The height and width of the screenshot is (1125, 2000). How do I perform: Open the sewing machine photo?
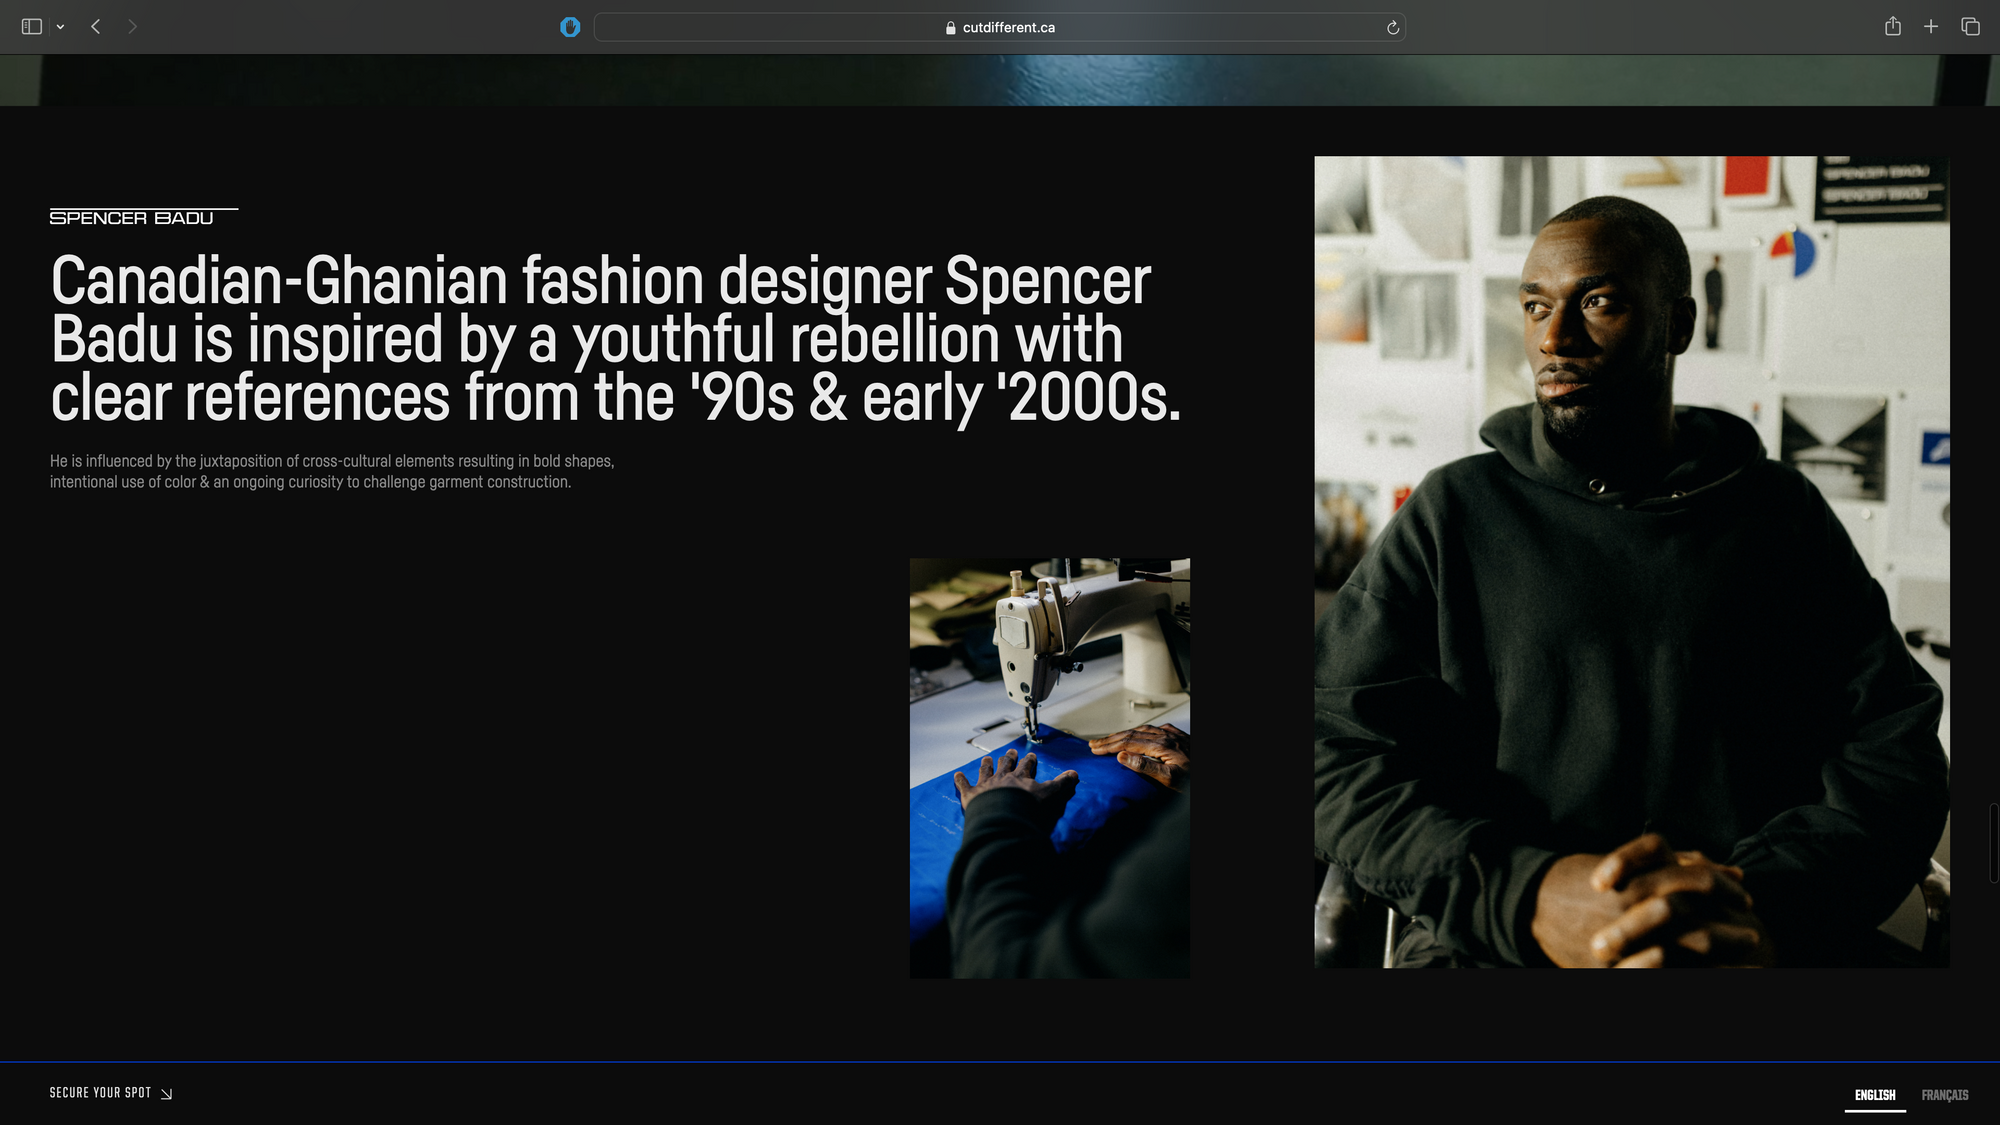[x=1049, y=768]
